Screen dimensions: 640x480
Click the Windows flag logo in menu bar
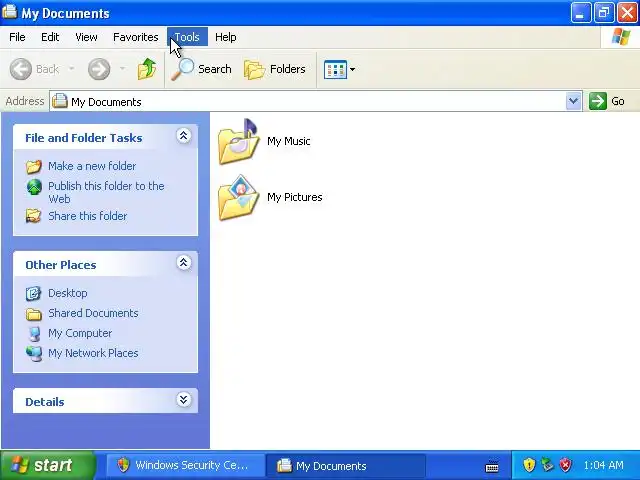coord(621,37)
